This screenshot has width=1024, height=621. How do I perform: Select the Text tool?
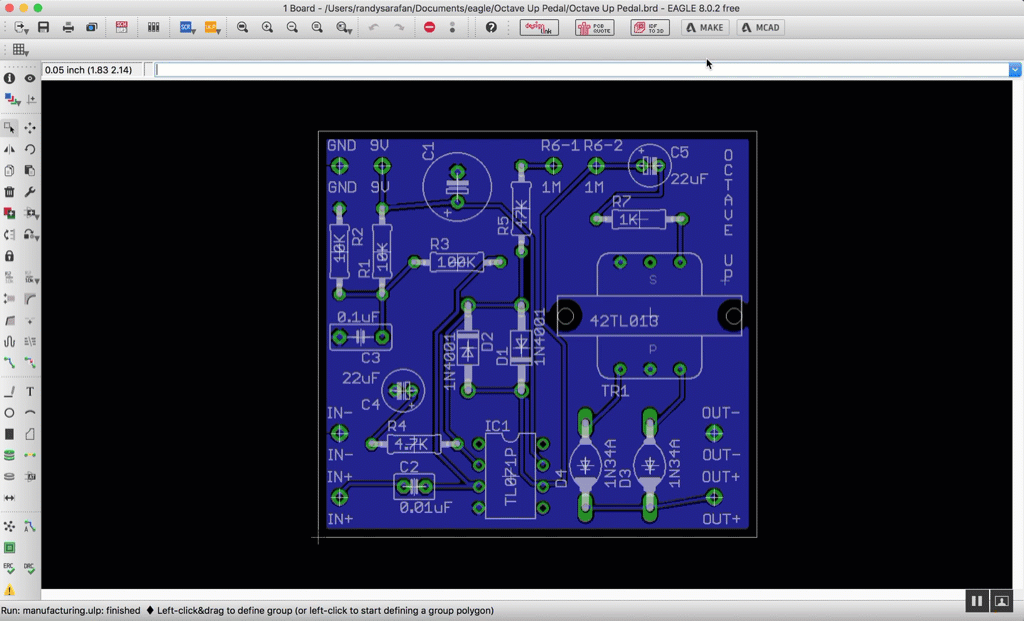pyautogui.click(x=30, y=391)
